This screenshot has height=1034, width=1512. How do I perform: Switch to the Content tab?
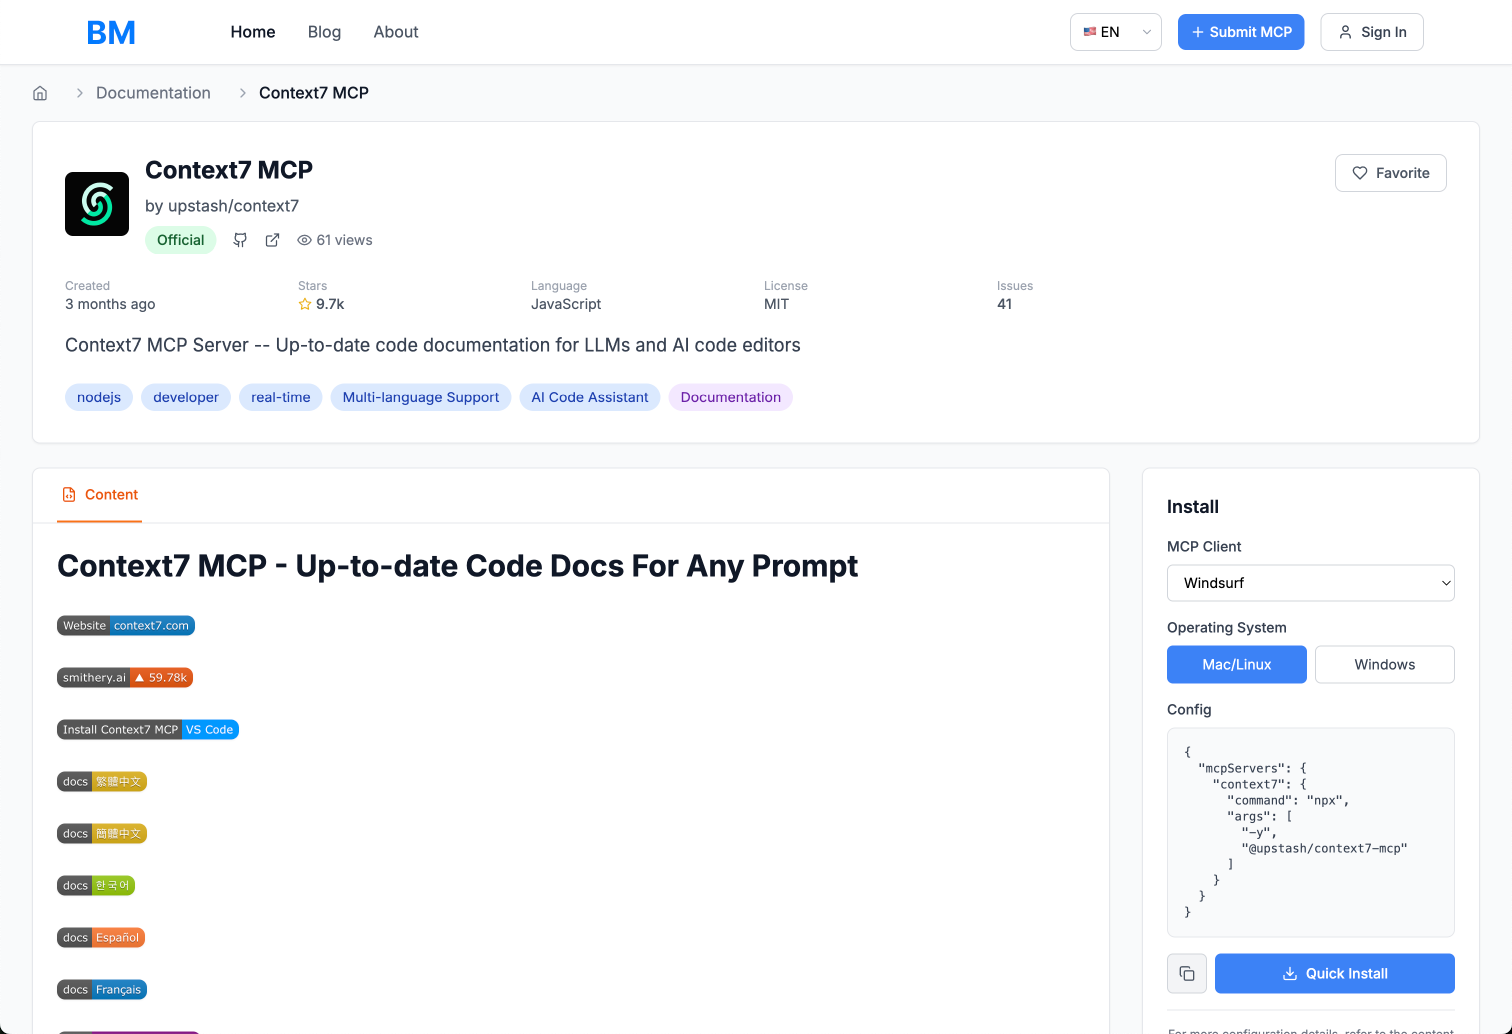pos(100,495)
